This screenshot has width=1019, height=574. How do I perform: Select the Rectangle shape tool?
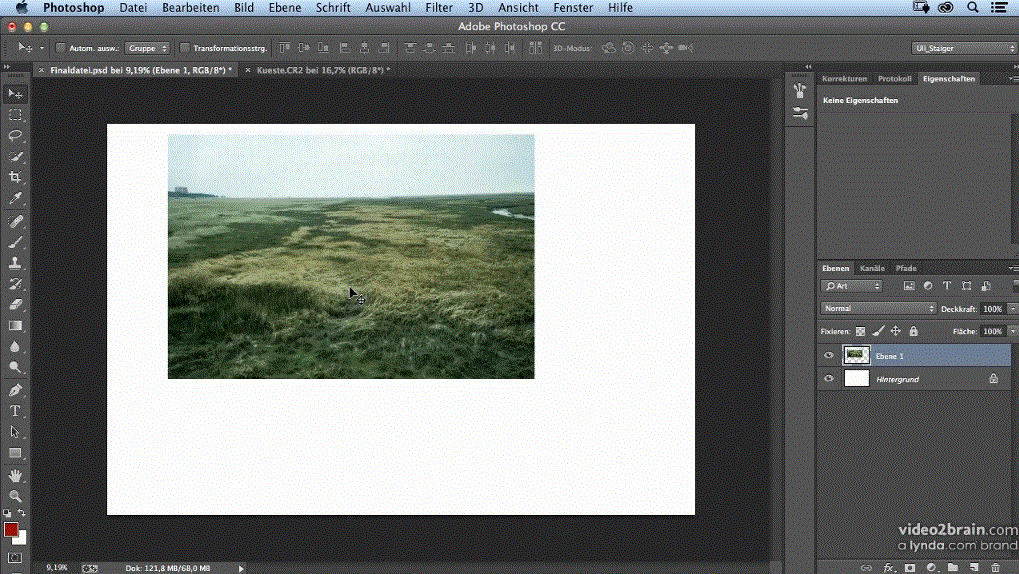tap(15, 453)
